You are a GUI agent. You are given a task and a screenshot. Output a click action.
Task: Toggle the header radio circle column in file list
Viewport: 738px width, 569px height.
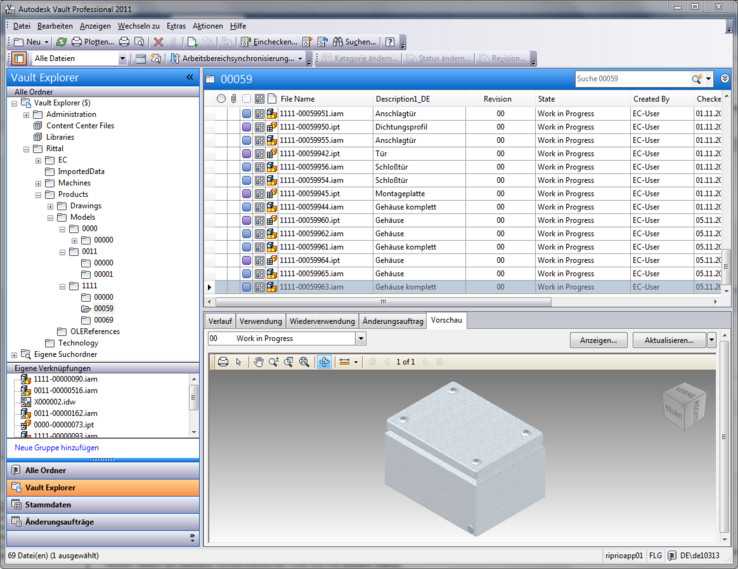point(221,99)
